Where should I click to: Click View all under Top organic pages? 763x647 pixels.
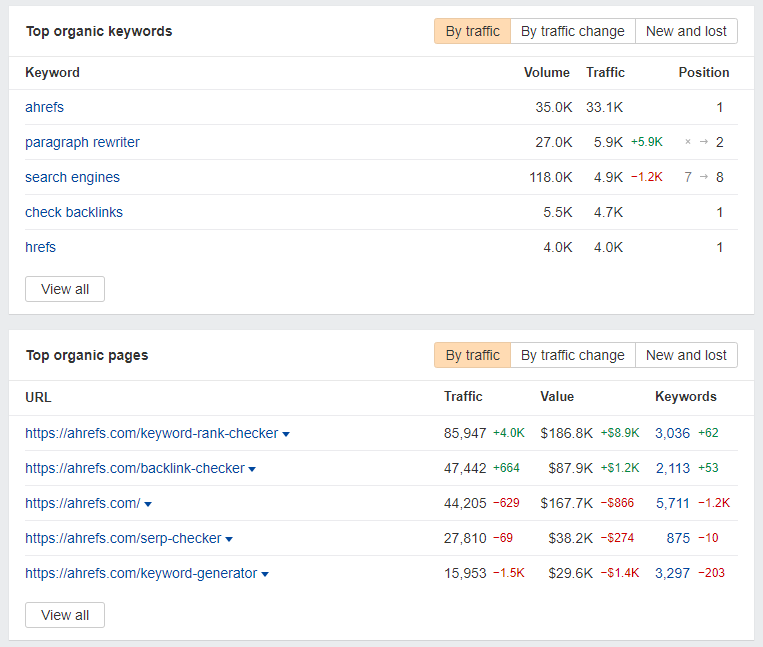coord(65,615)
